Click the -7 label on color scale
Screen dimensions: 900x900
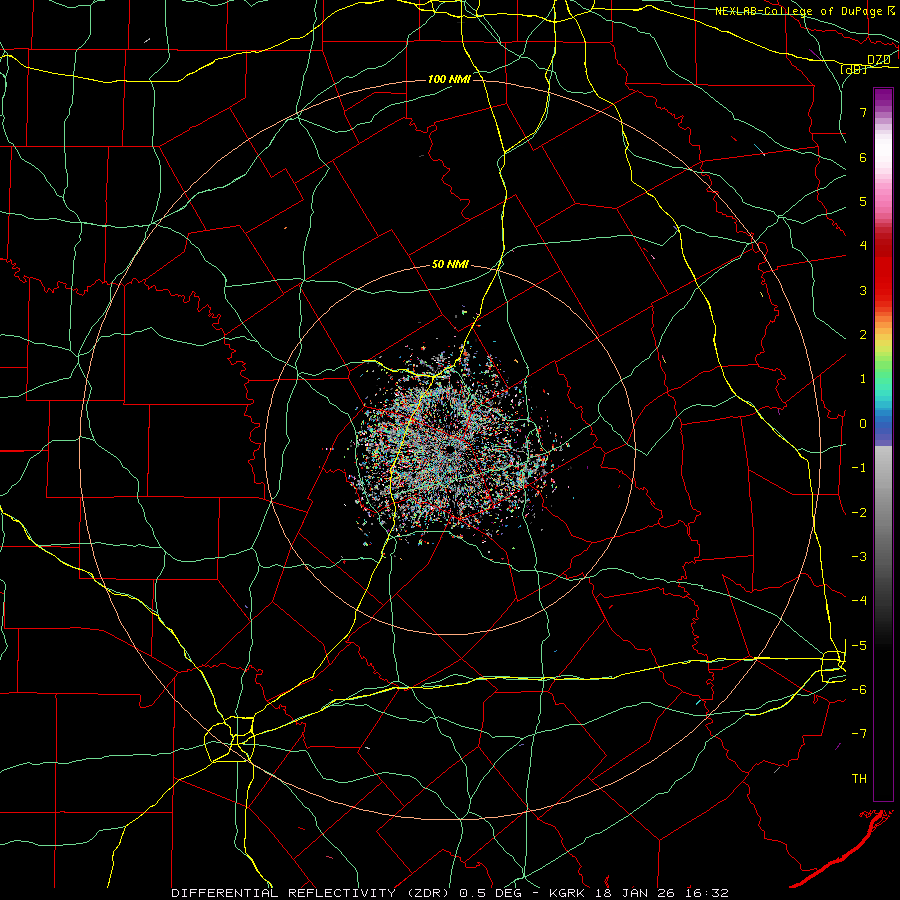859,734
